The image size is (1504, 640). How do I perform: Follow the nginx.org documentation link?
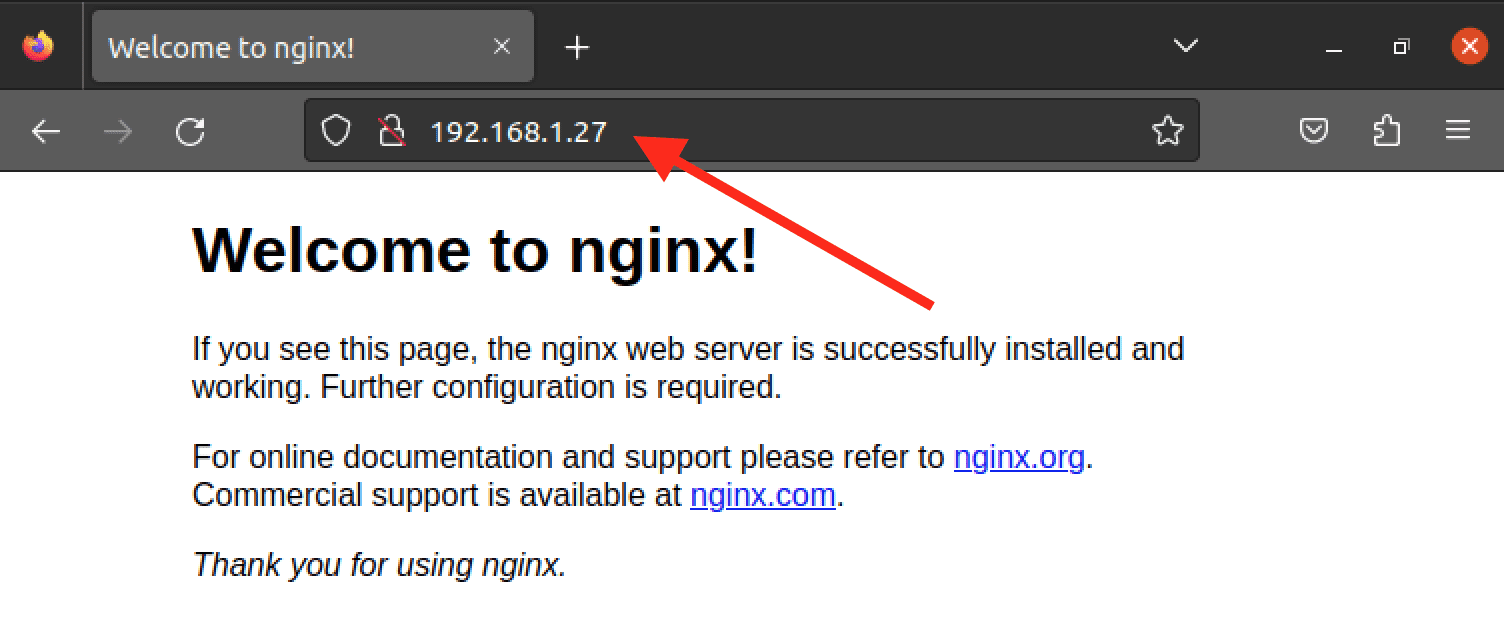point(1018,457)
